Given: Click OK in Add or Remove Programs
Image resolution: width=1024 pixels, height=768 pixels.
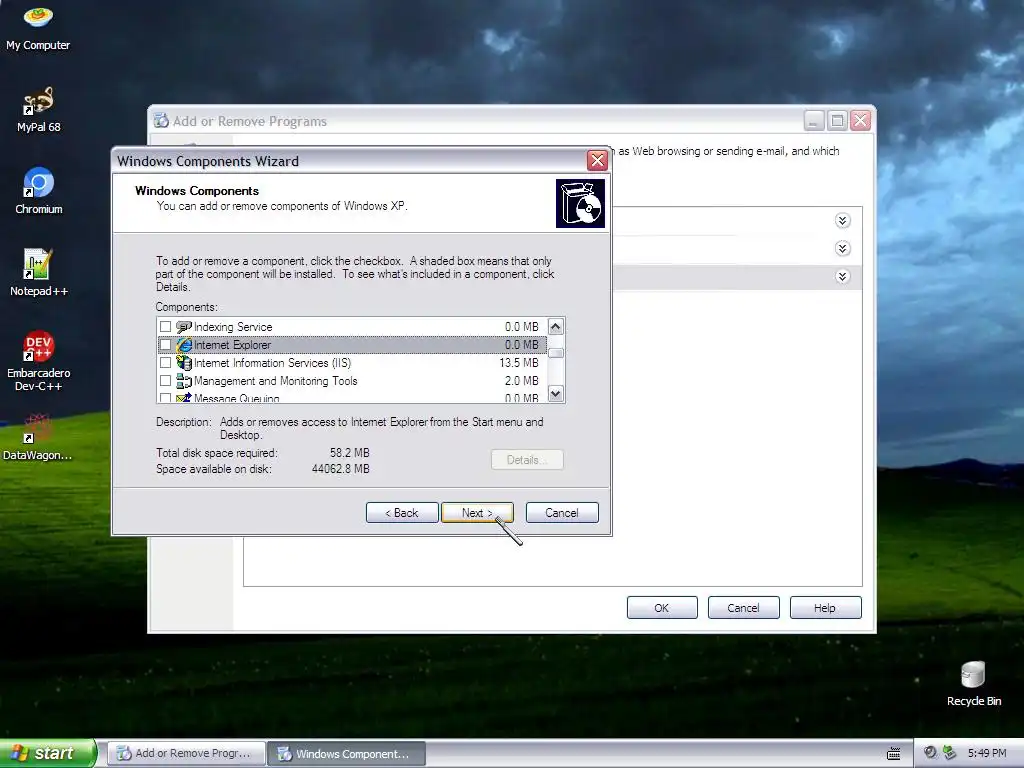Looking at the screenshot, I should (662, 607).
